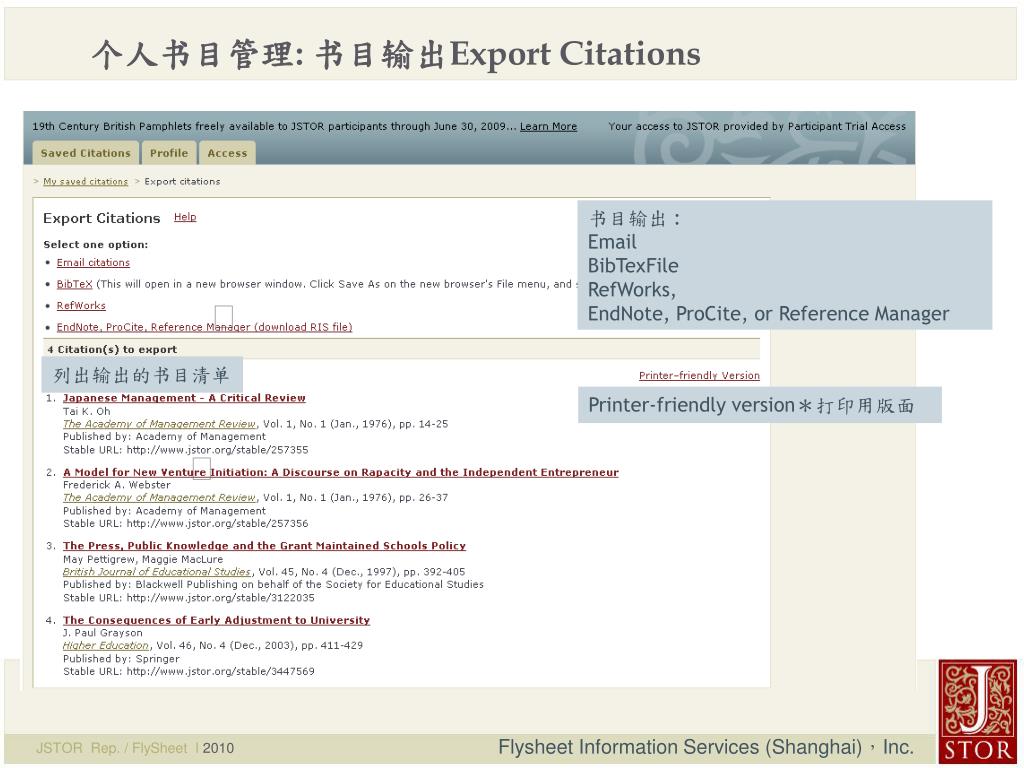Click the Export Citations heading
This screenshot has height=768, width=1024.
pos(102,218)
